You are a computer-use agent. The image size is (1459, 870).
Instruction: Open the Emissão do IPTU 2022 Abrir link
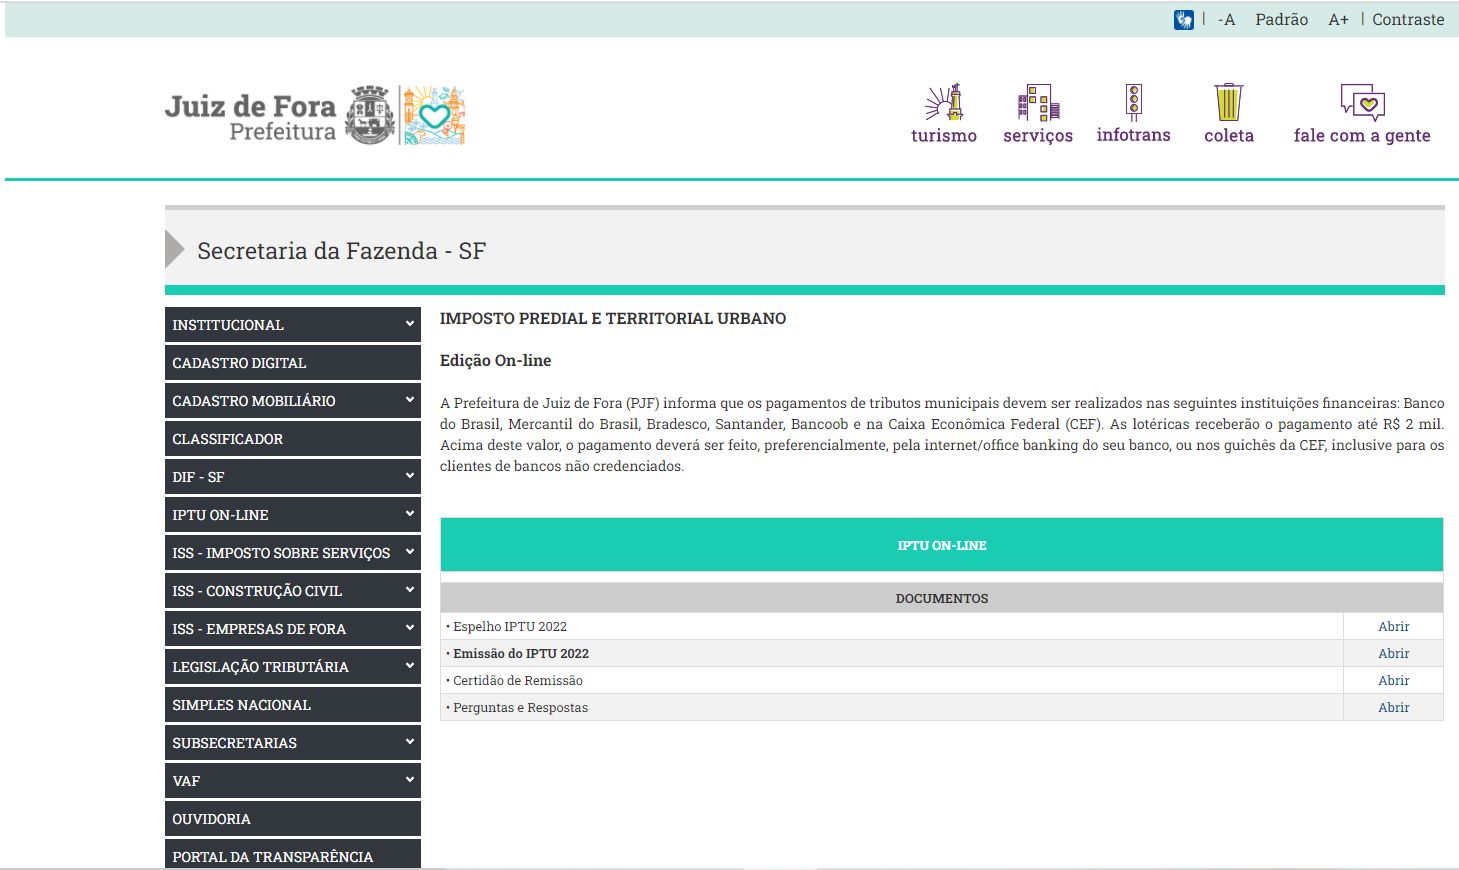(x=1393, y=653)
